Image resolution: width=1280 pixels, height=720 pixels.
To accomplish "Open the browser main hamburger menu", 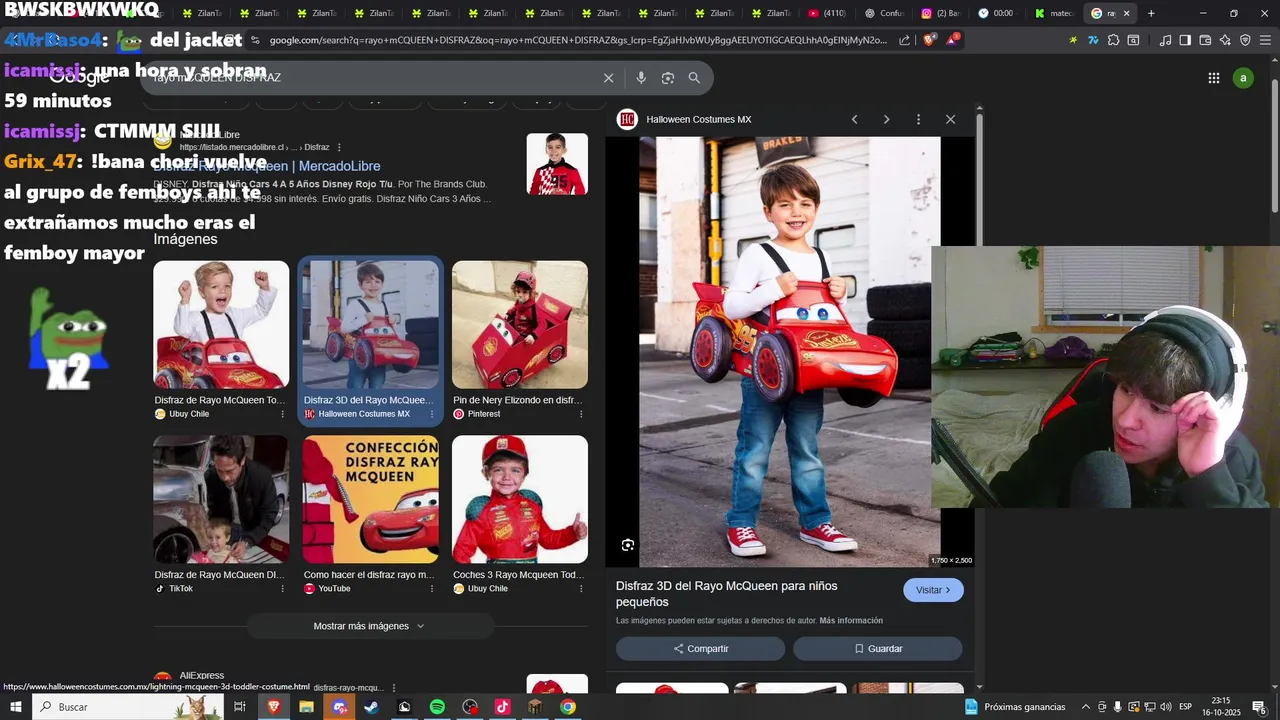I will (x=1265, y=40).
